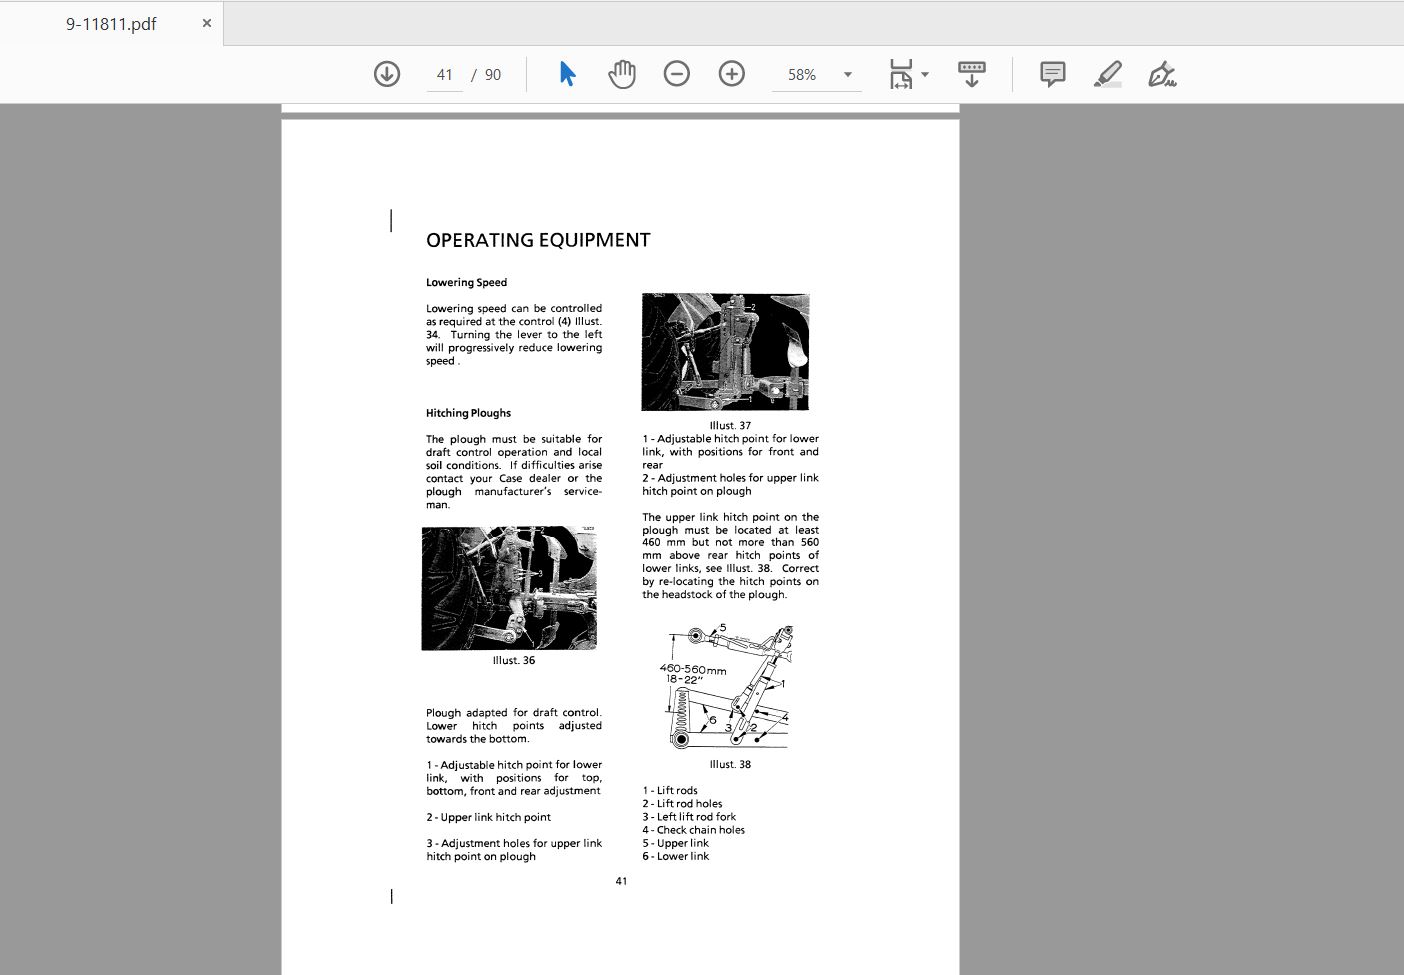This screenshot has width=1404, height=975.
Task: Select the pan/hand tool
Action: click(x=621, y=73)
